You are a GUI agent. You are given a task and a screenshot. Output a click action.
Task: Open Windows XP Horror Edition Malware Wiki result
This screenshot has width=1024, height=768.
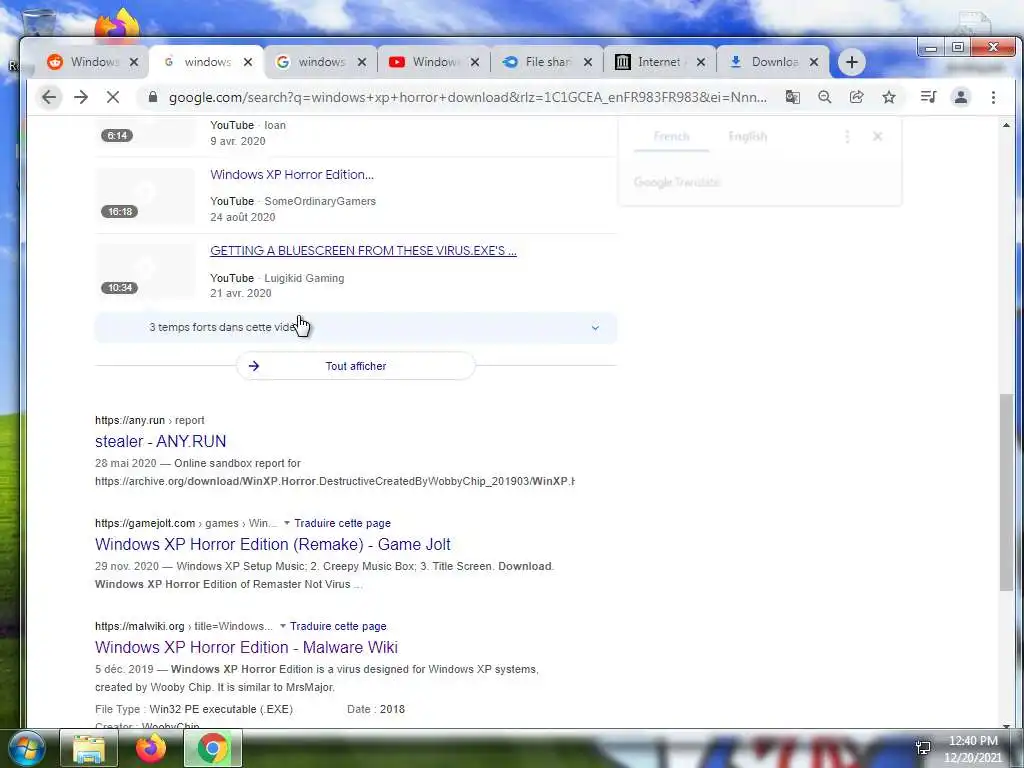[x=246, y=647]
